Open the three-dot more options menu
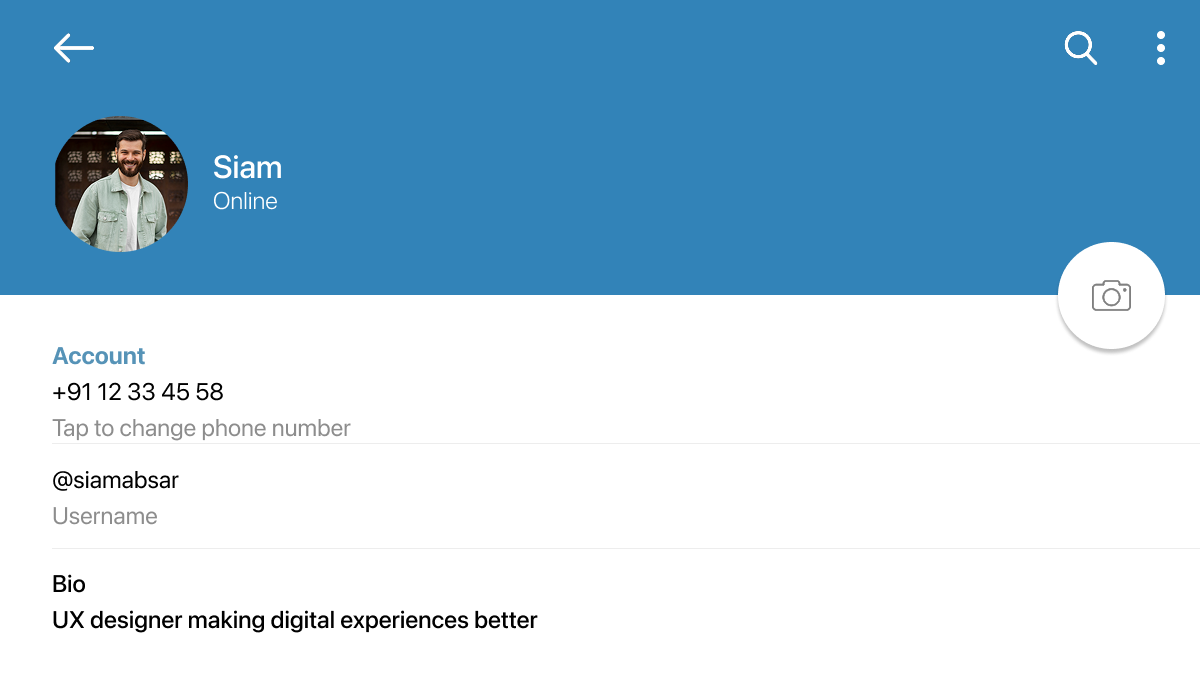 (x=1160, y=48)
